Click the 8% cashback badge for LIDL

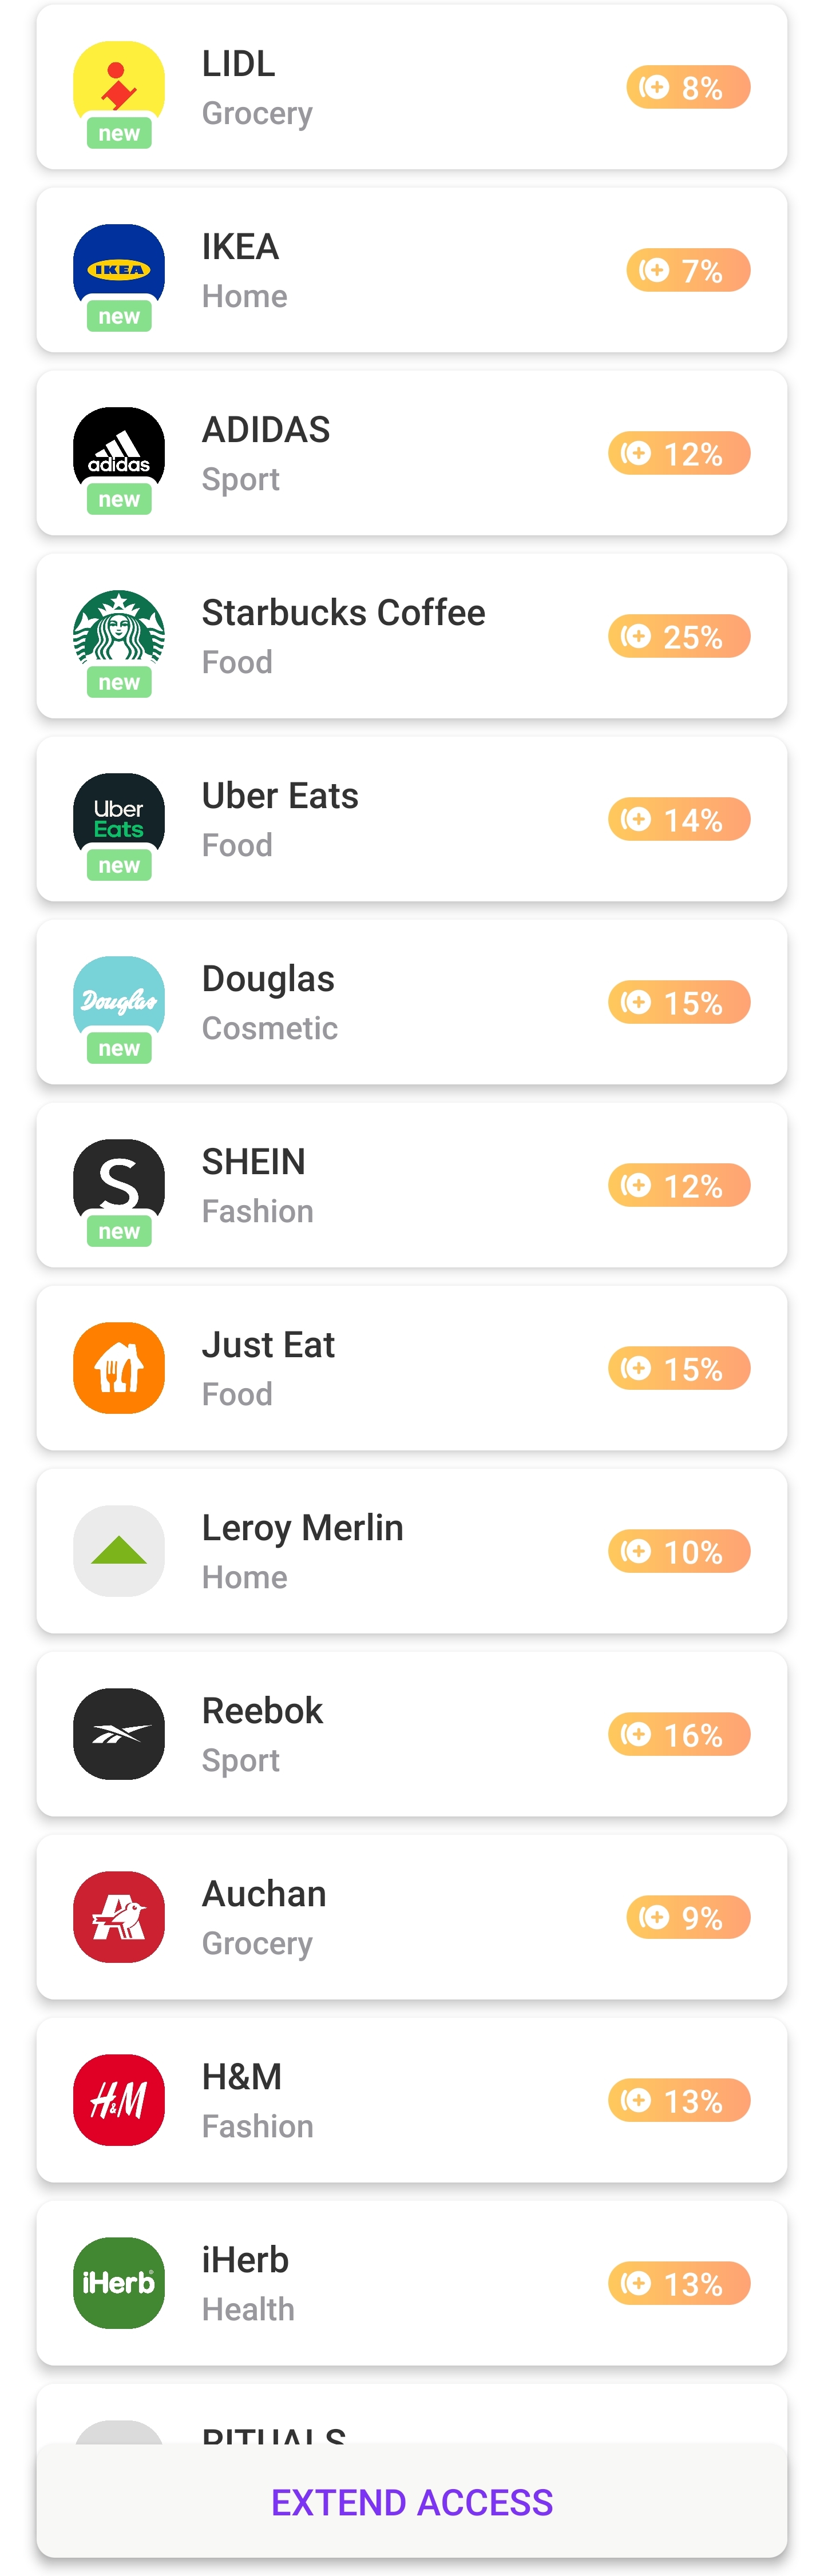tap(688, 87)
